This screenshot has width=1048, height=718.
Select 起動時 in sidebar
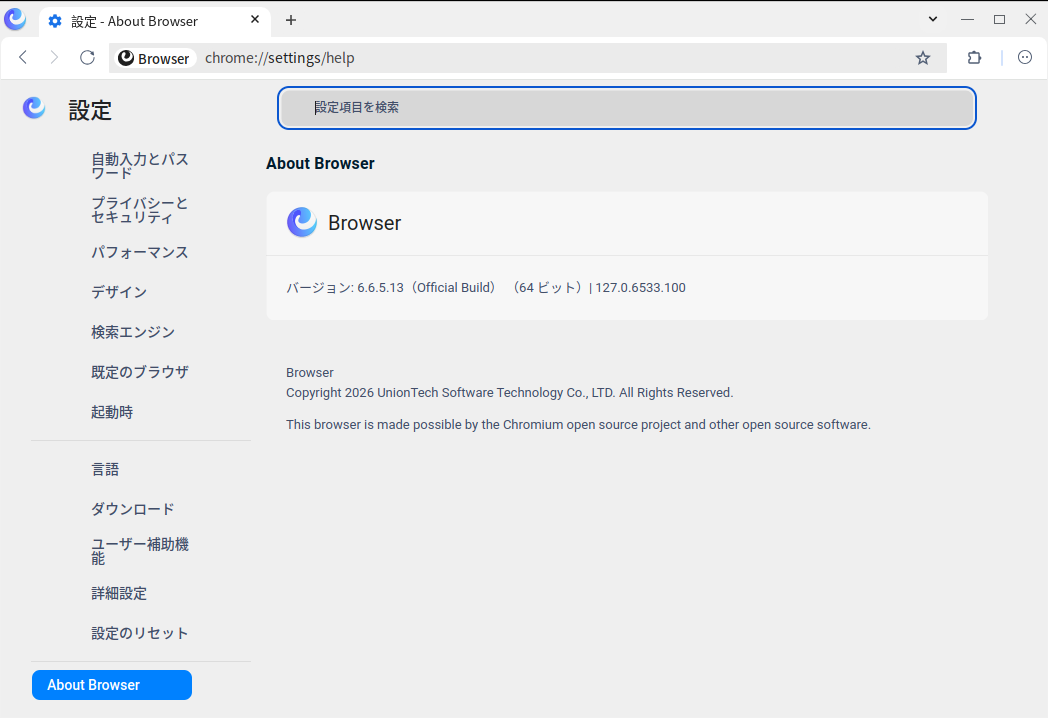click(112, 412)
